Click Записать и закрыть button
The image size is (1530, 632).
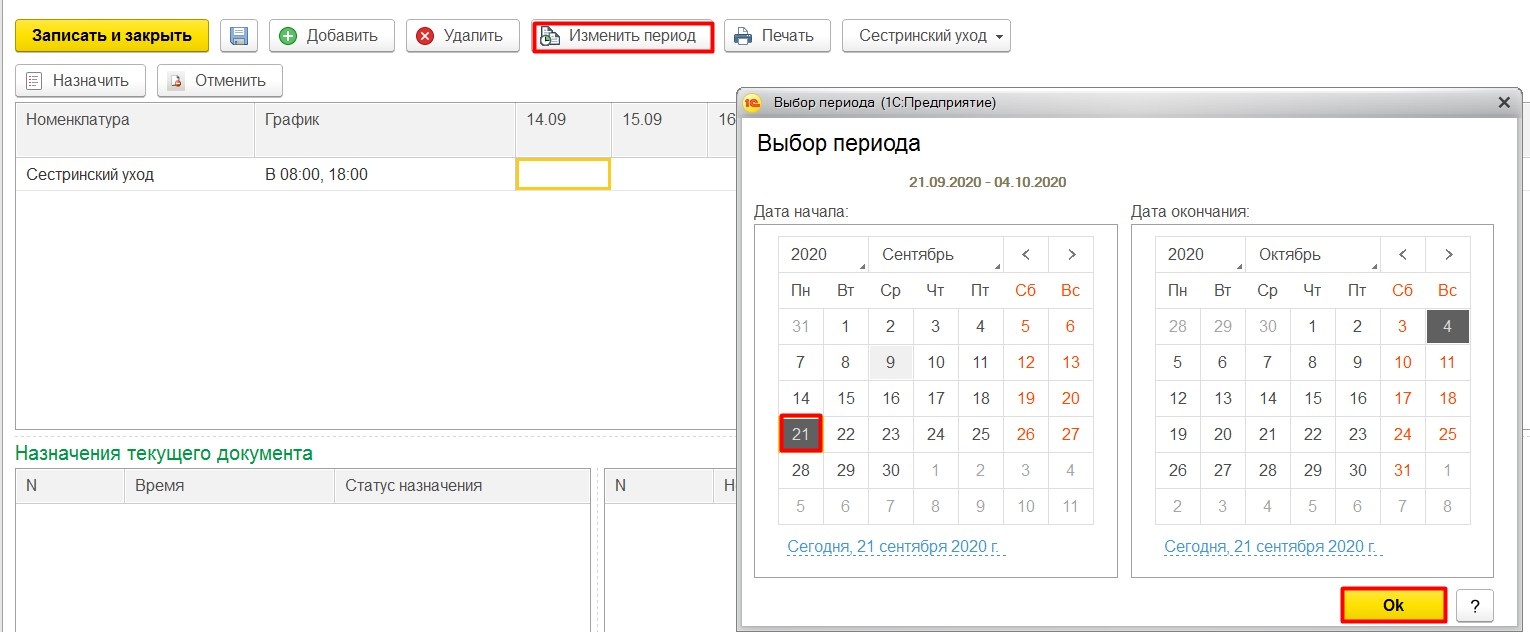[111, 36]
